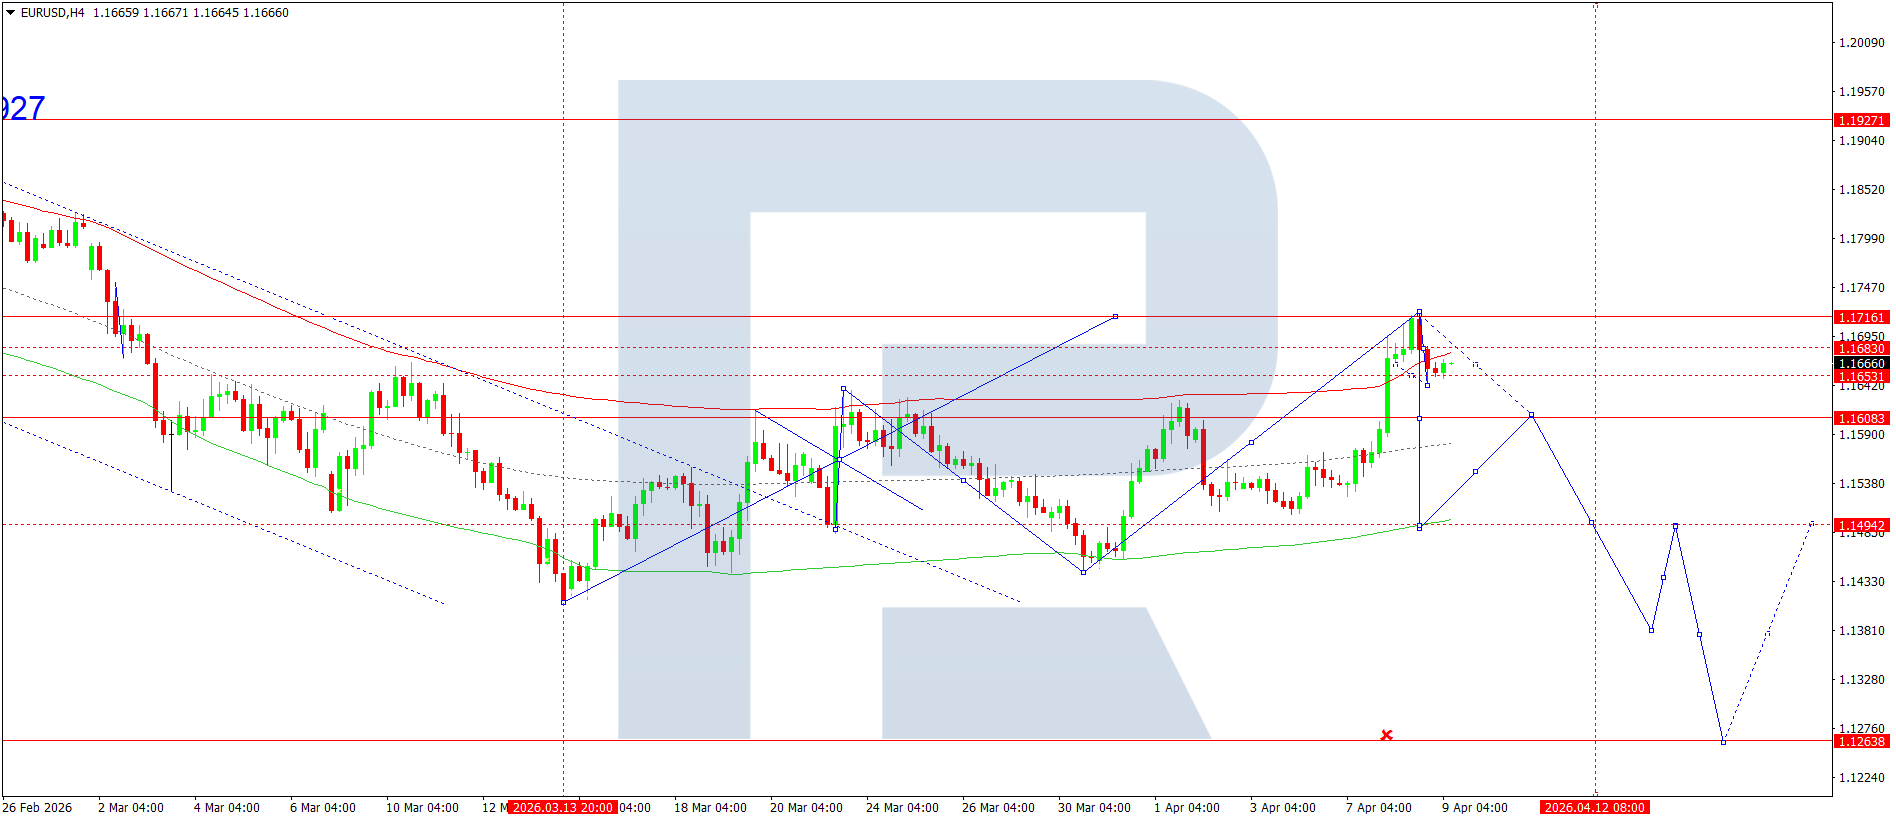Open the dropdown arrow beside EURUSD,H4

11,13
